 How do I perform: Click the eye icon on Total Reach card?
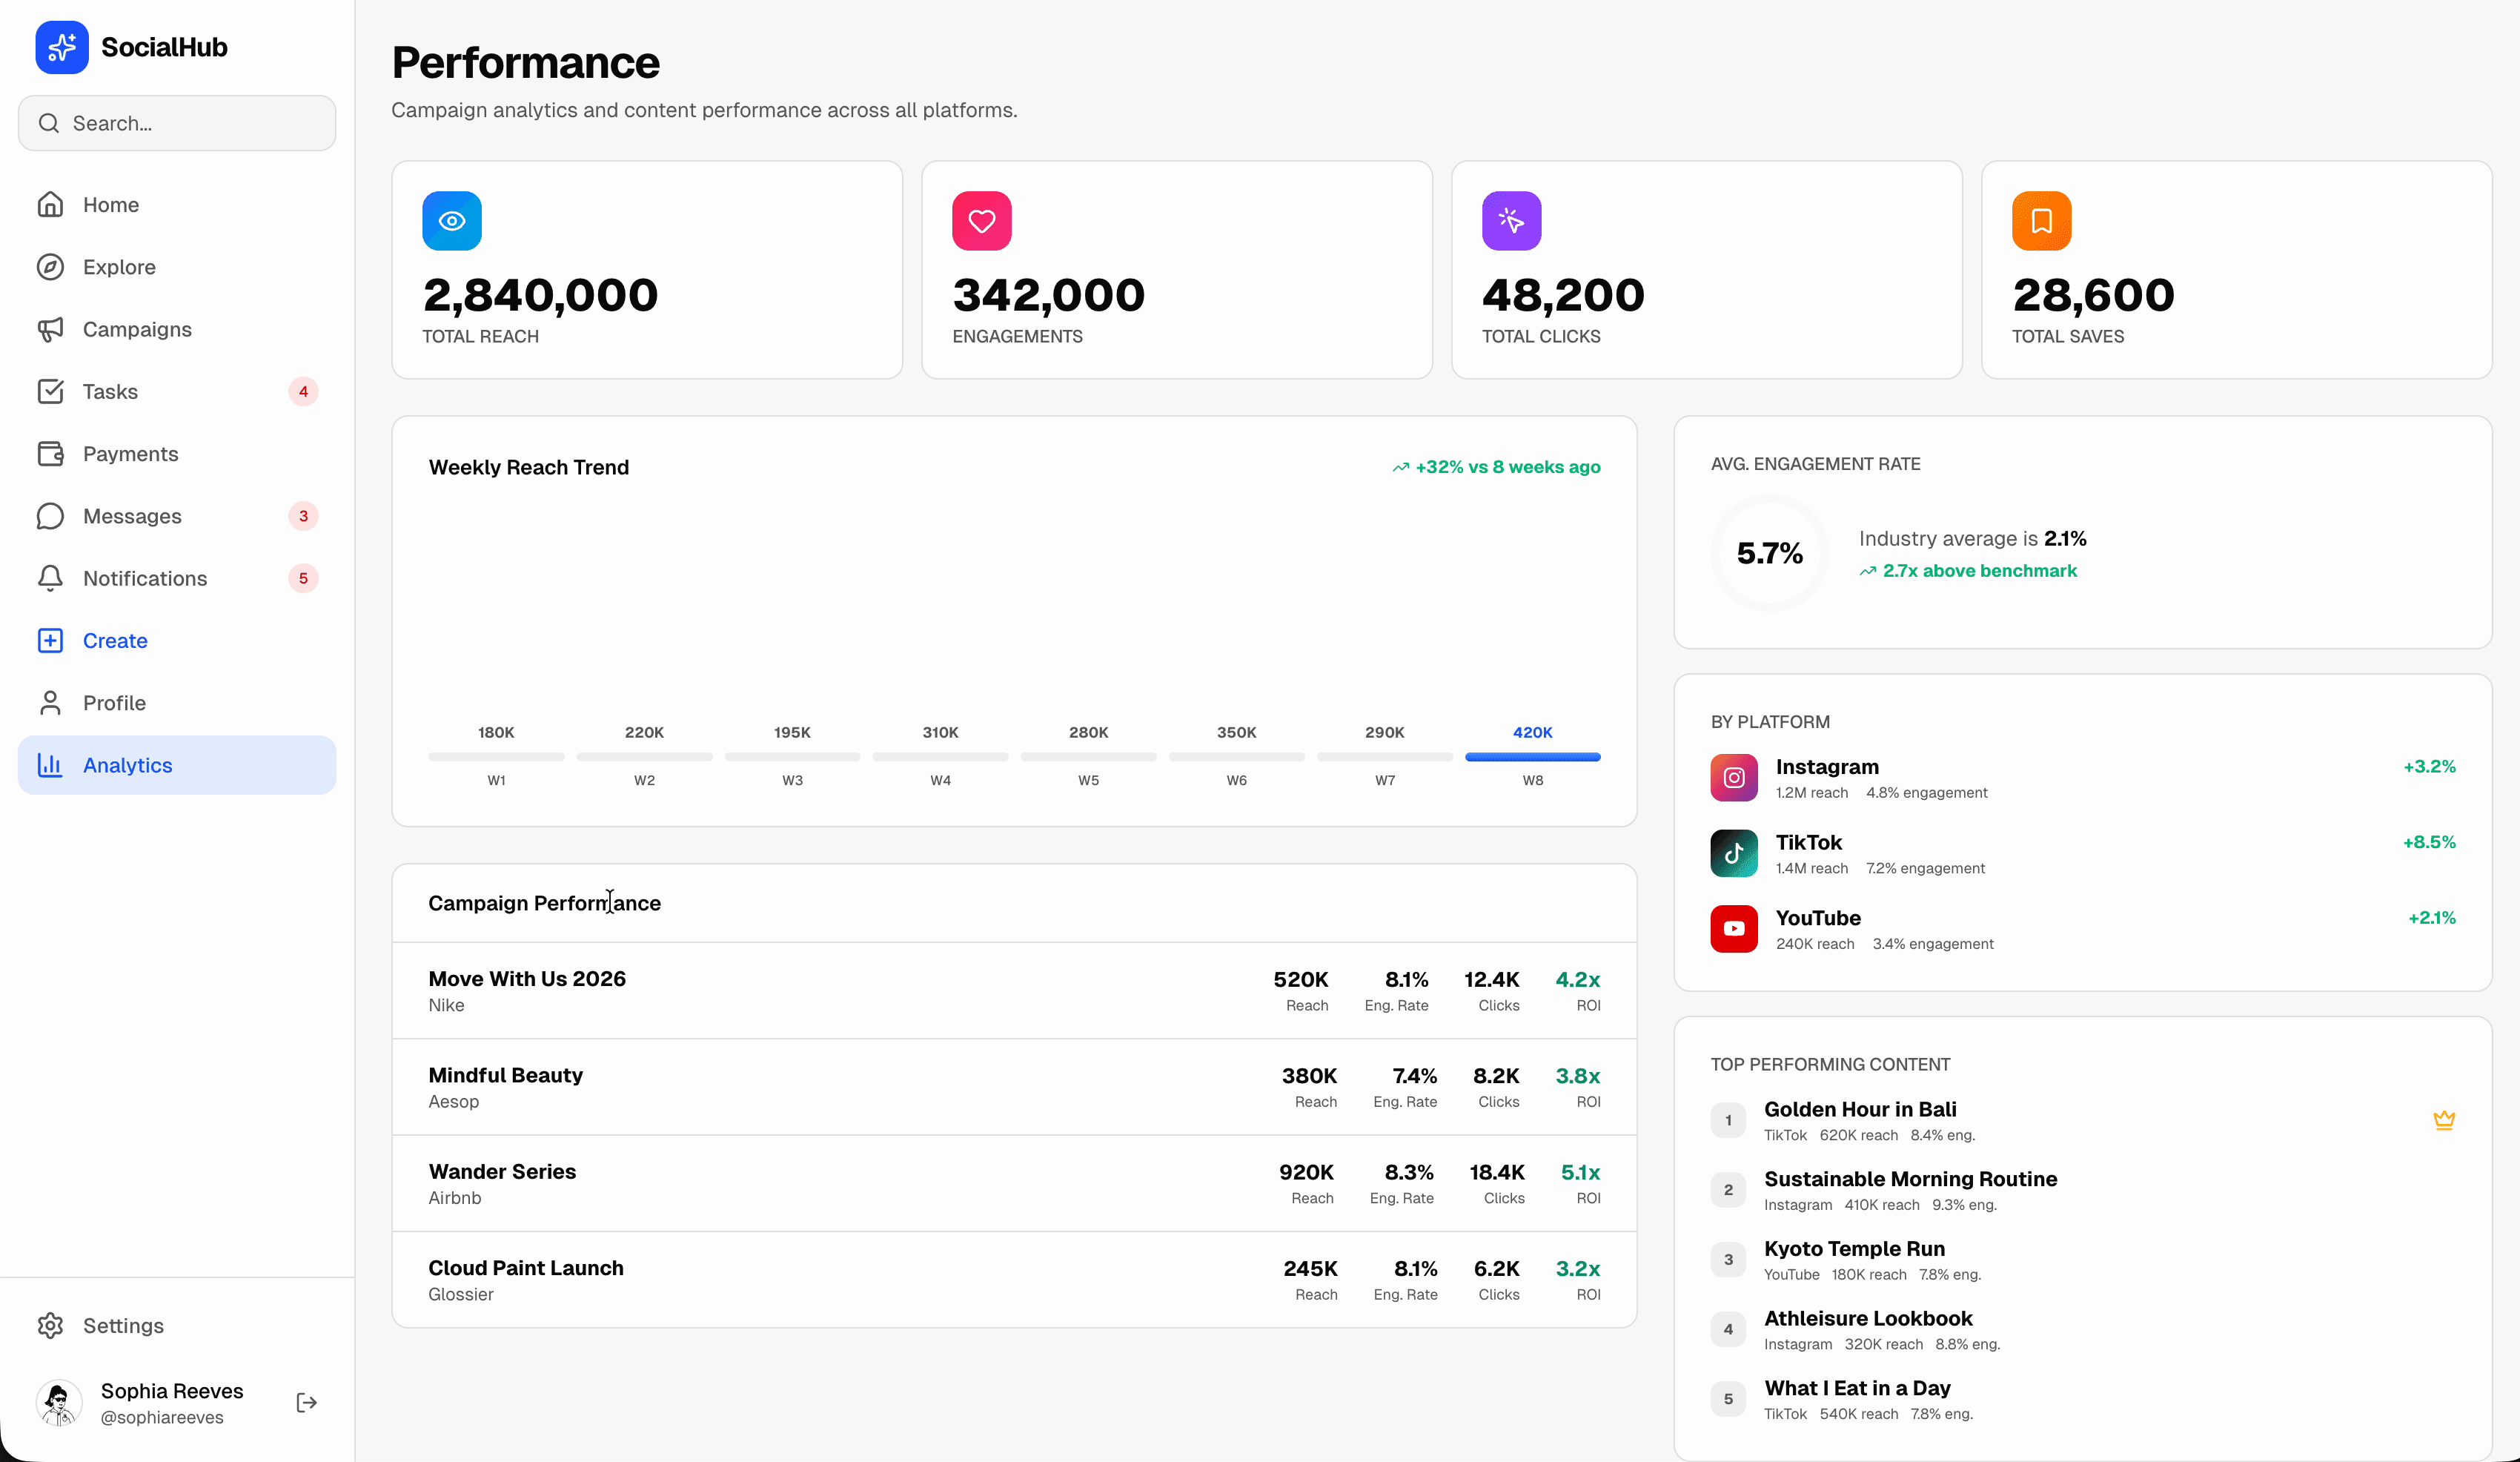(452, 220)
